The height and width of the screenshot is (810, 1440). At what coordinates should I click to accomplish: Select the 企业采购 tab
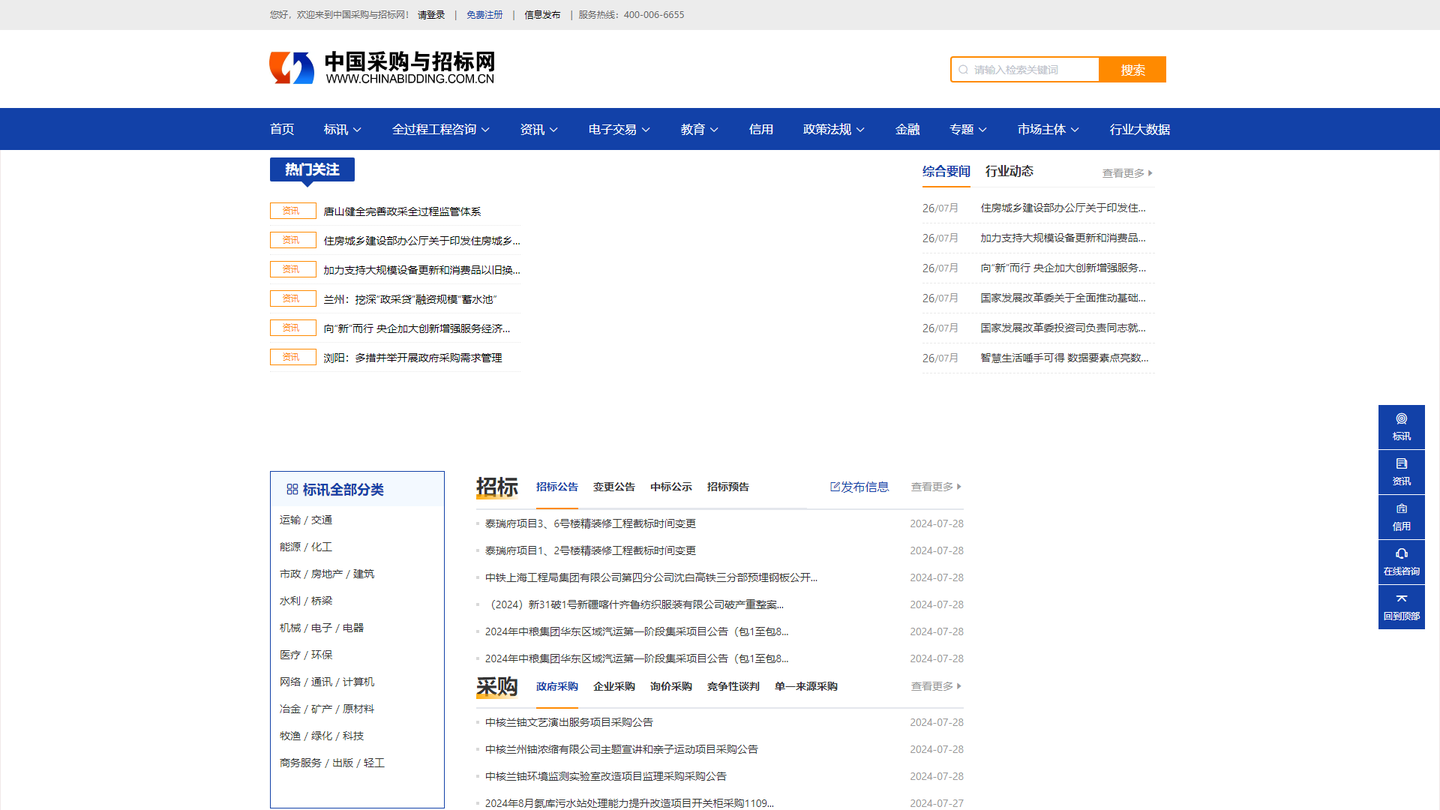(x=614, y=686)
